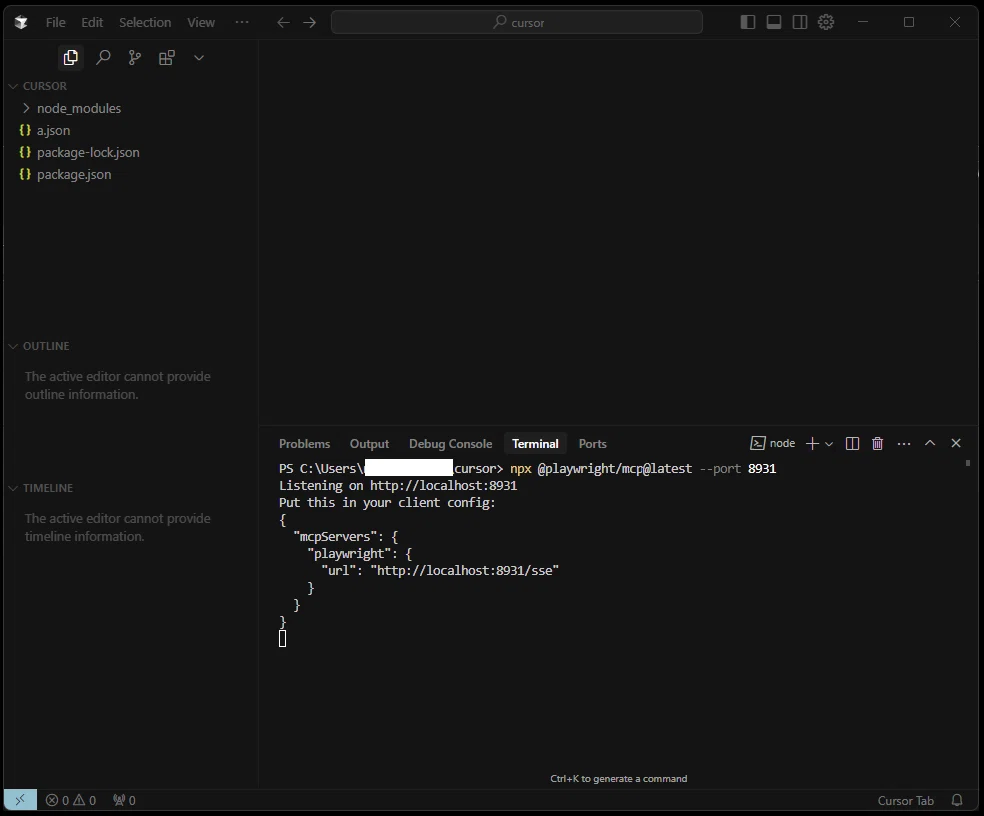Open the remote window status icon
The width and height of the screenshot is (984, 816).
(x=20, y=800)
